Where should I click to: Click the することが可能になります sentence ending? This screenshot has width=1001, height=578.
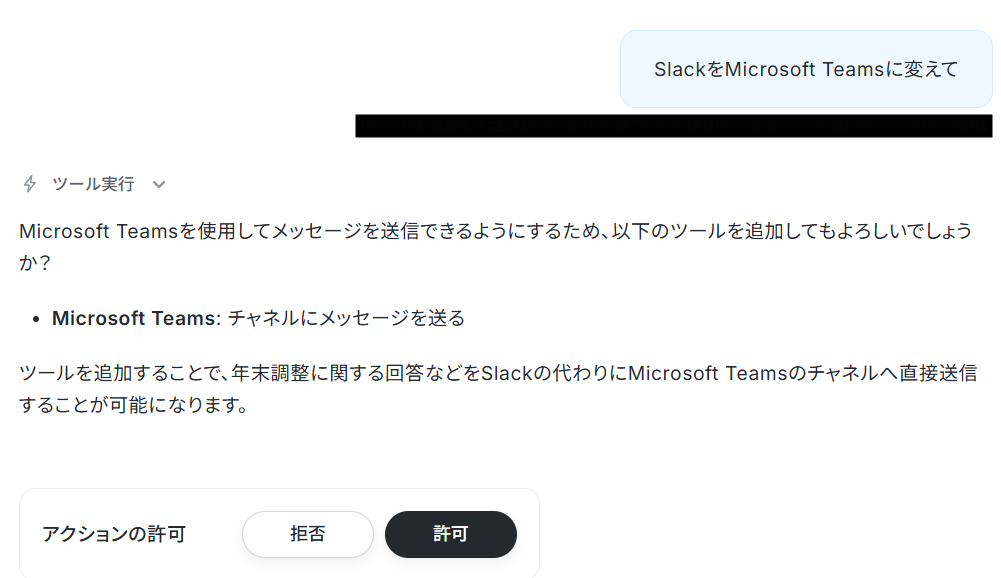[x=133, y=405]
